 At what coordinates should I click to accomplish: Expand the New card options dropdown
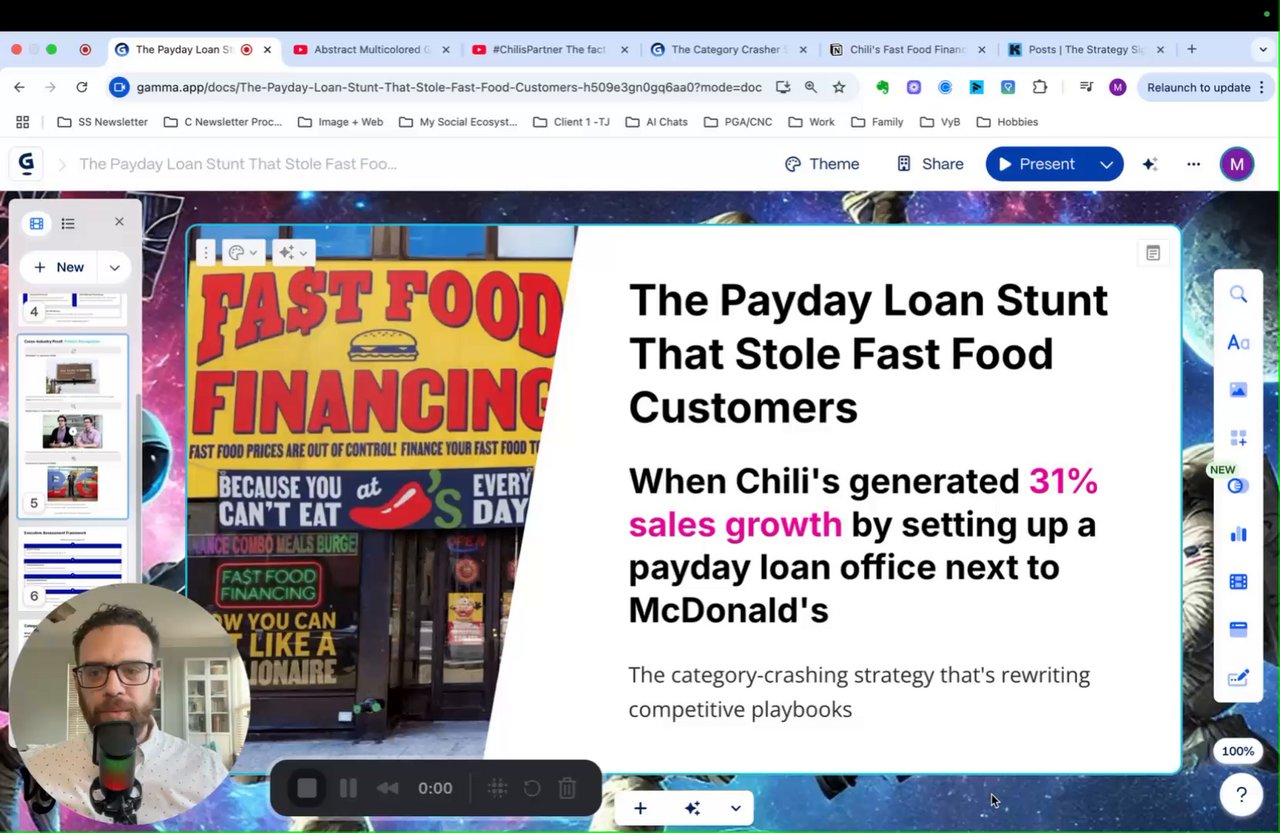pyautogui.click(x=114, y=267)
